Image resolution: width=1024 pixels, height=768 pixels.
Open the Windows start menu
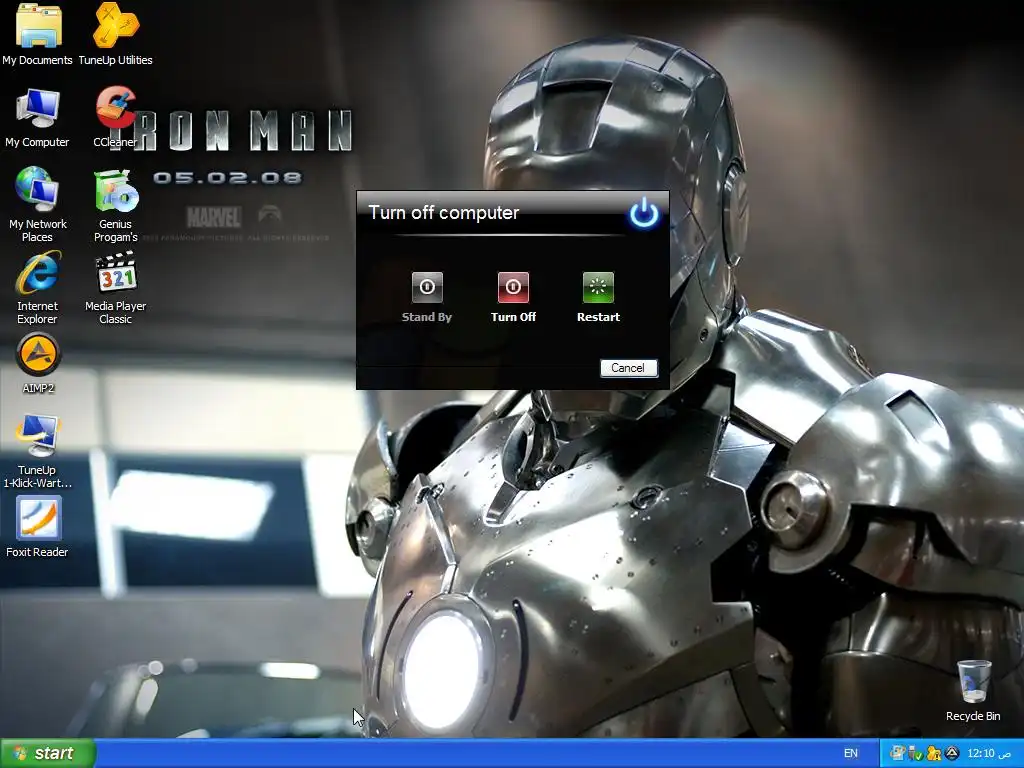click(48, 753)
